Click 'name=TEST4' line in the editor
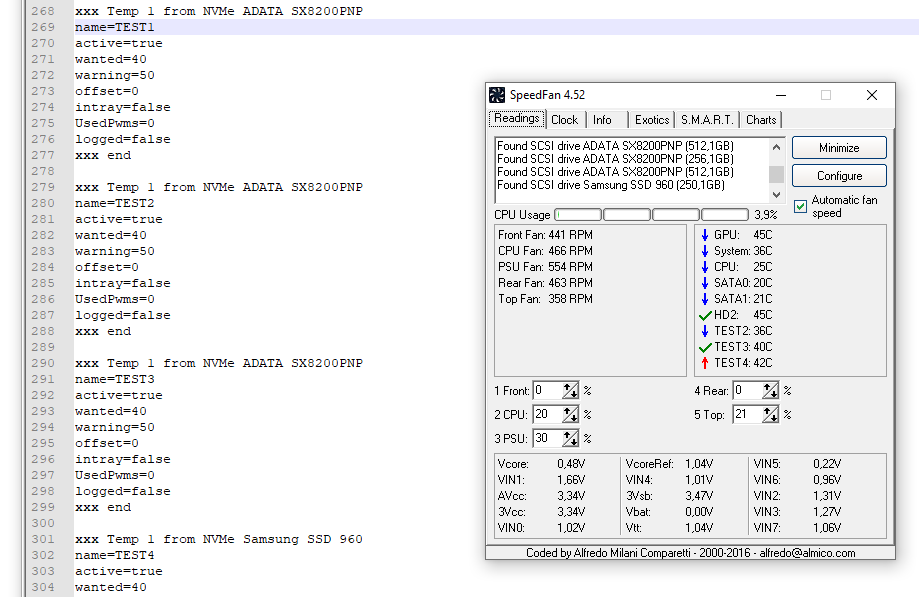Image resolution: width=919 pixels, height=597 pixels. point(115,555)
